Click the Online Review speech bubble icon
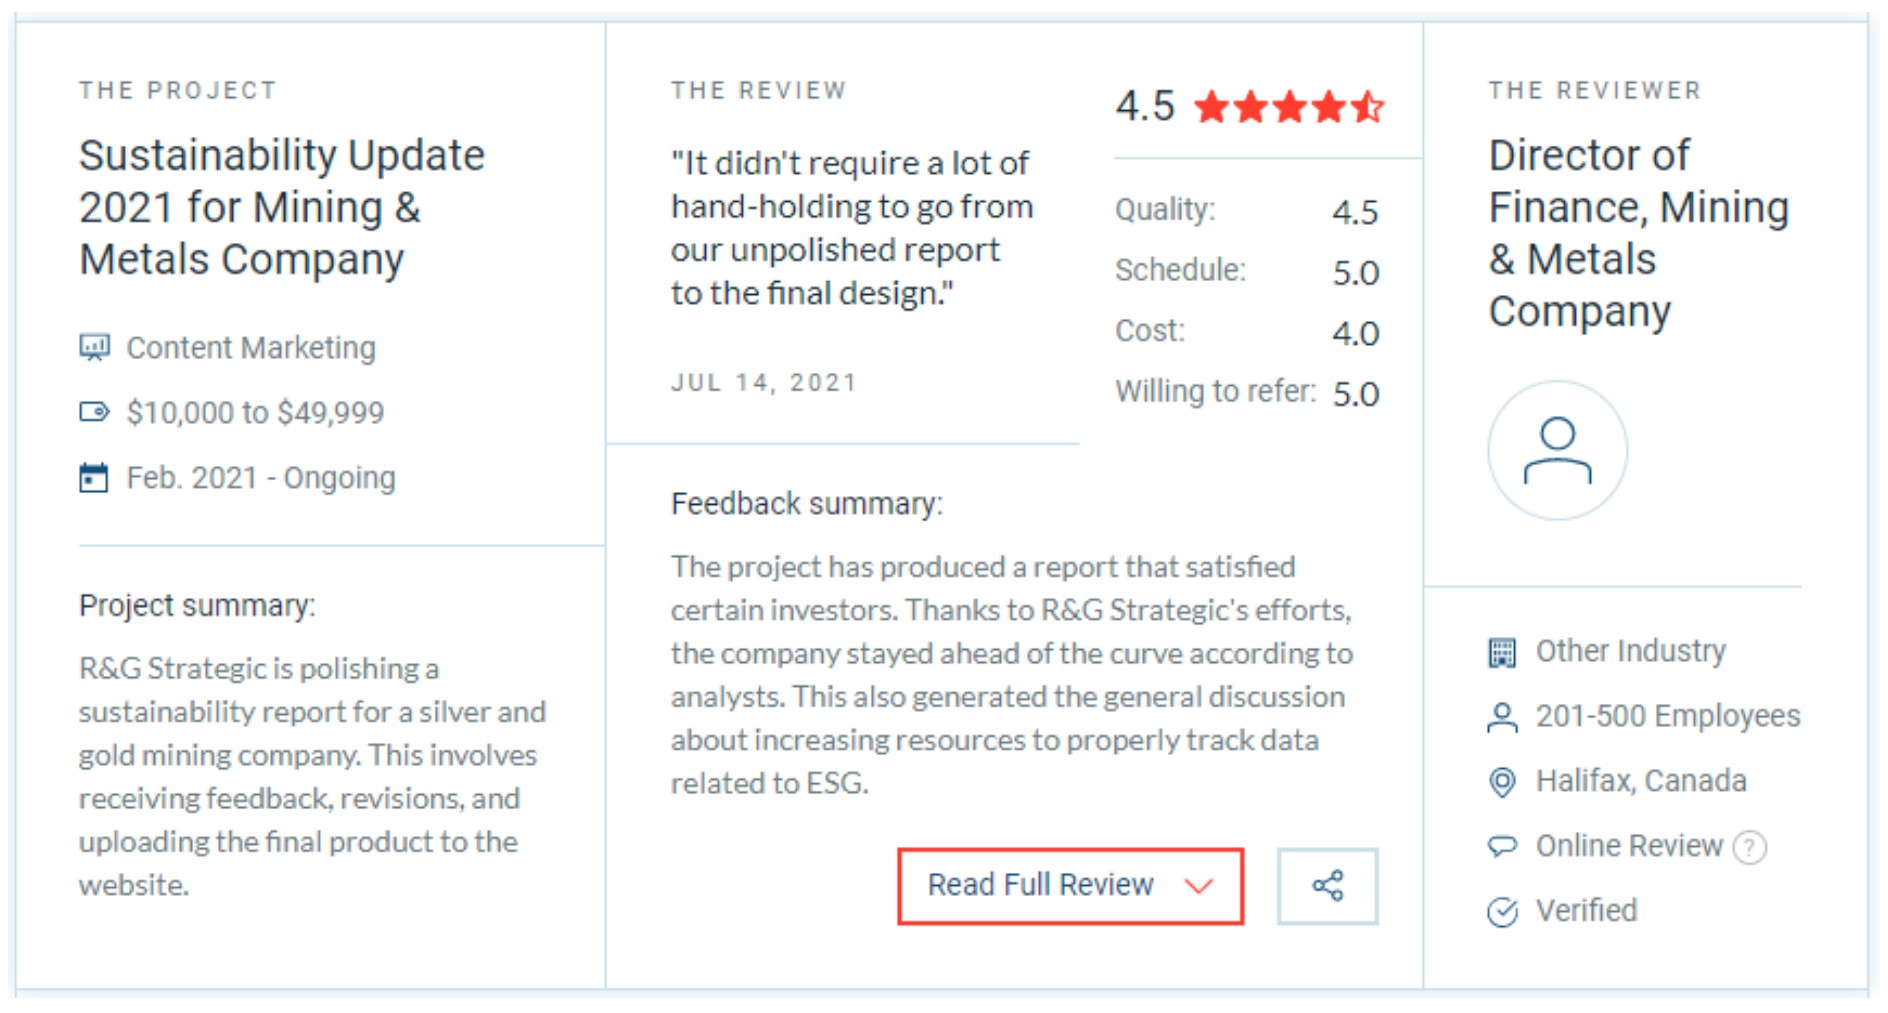 click(x=1502, y=847)
